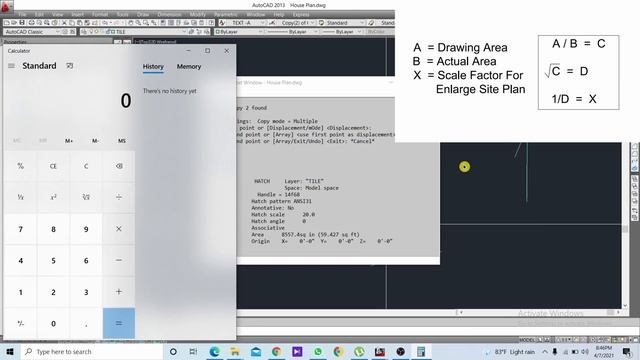
Task: Click the percent key on Calculator
Action: point(21,166)
